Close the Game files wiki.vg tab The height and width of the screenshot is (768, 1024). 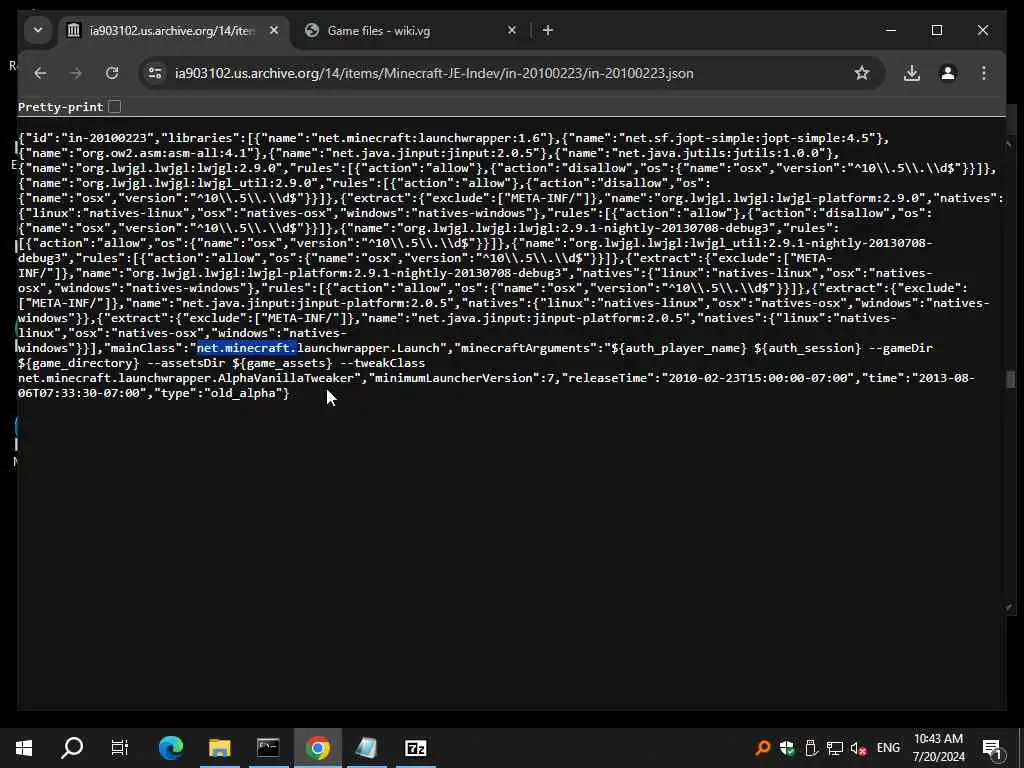coord(512,30)
